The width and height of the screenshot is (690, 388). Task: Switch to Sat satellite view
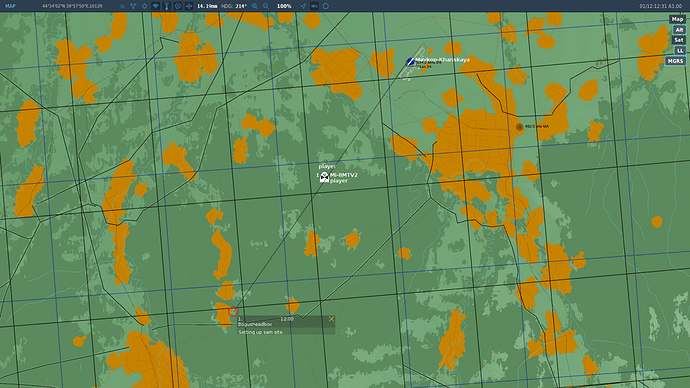(x=679, y=40)
